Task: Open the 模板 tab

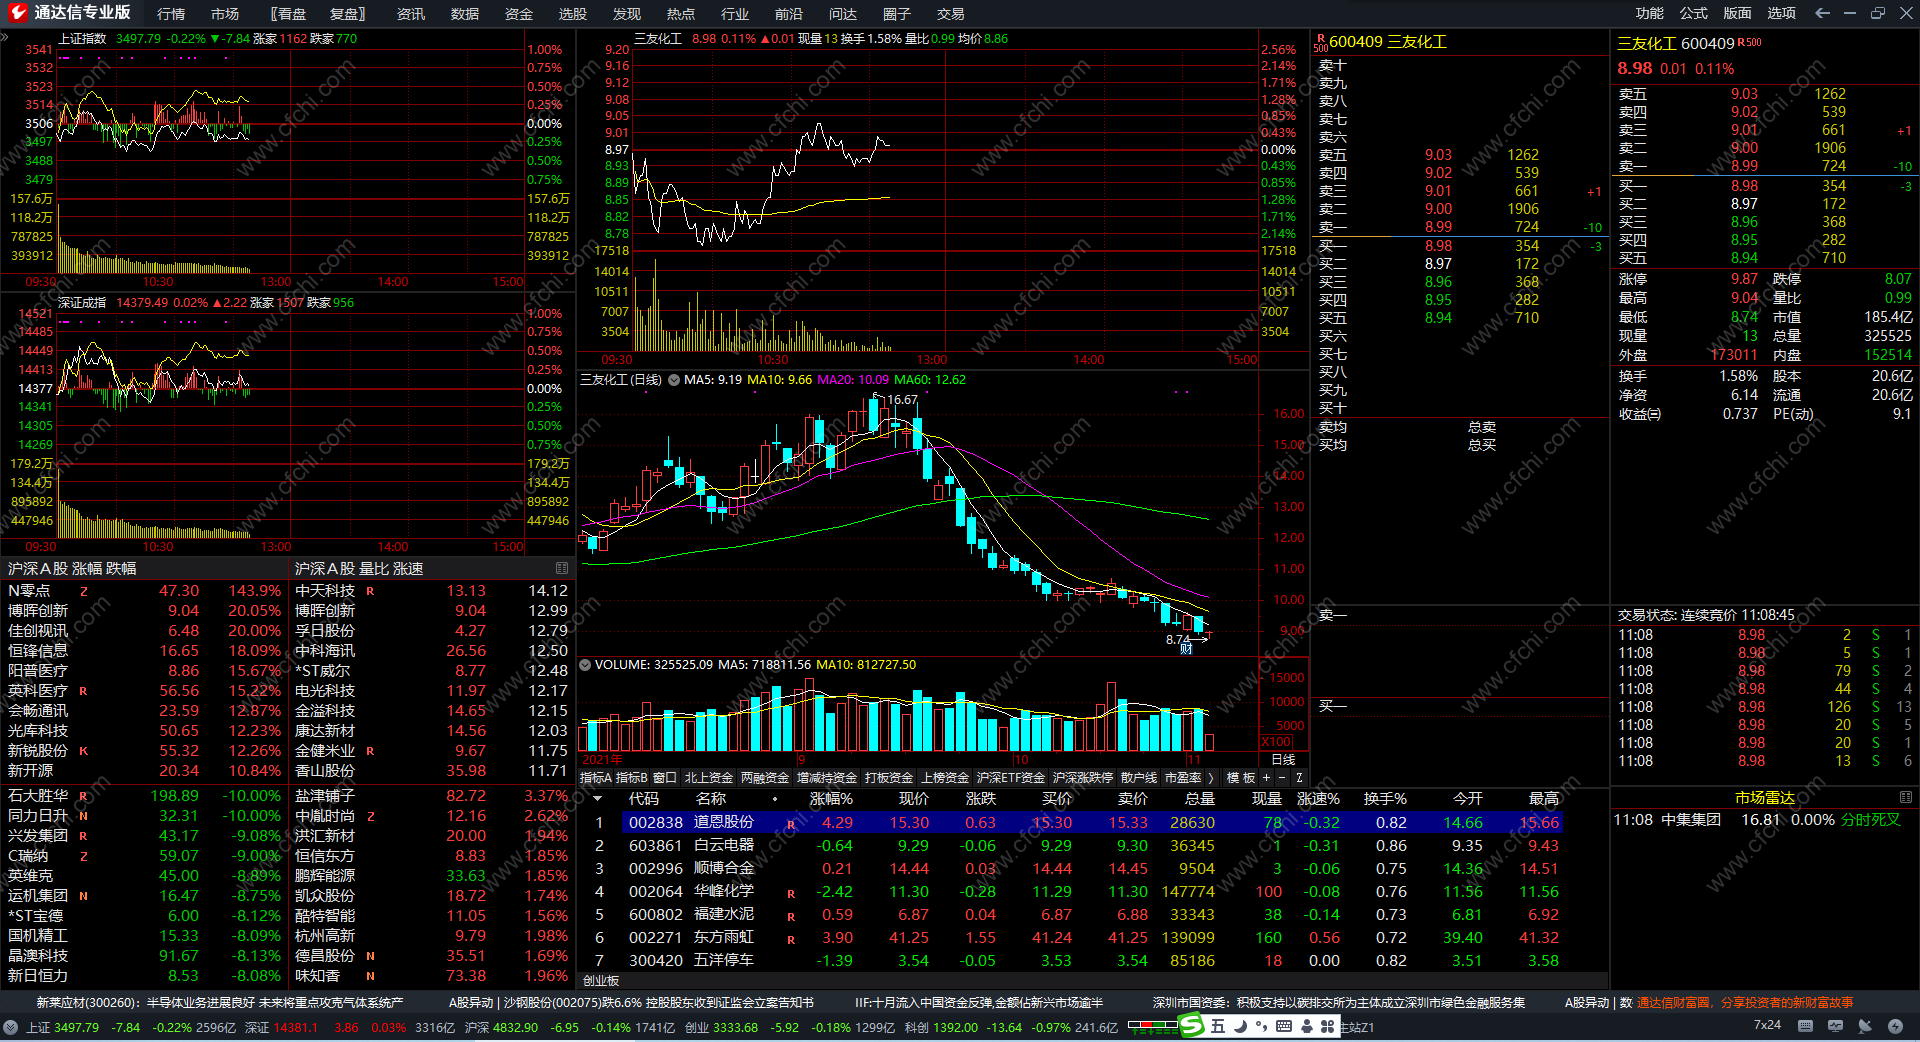Action: tap(1241, 778)
